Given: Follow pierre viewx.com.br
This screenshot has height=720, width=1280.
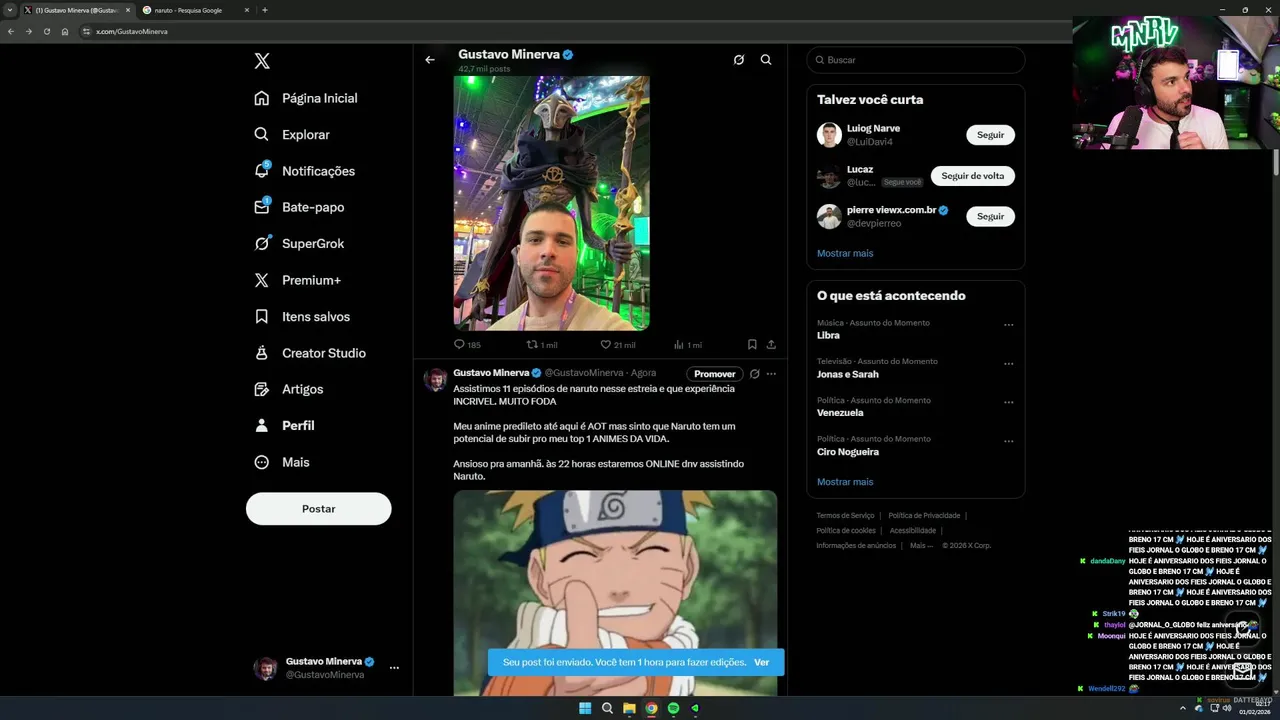Looking at the screenshot, I should pos(990,216).
